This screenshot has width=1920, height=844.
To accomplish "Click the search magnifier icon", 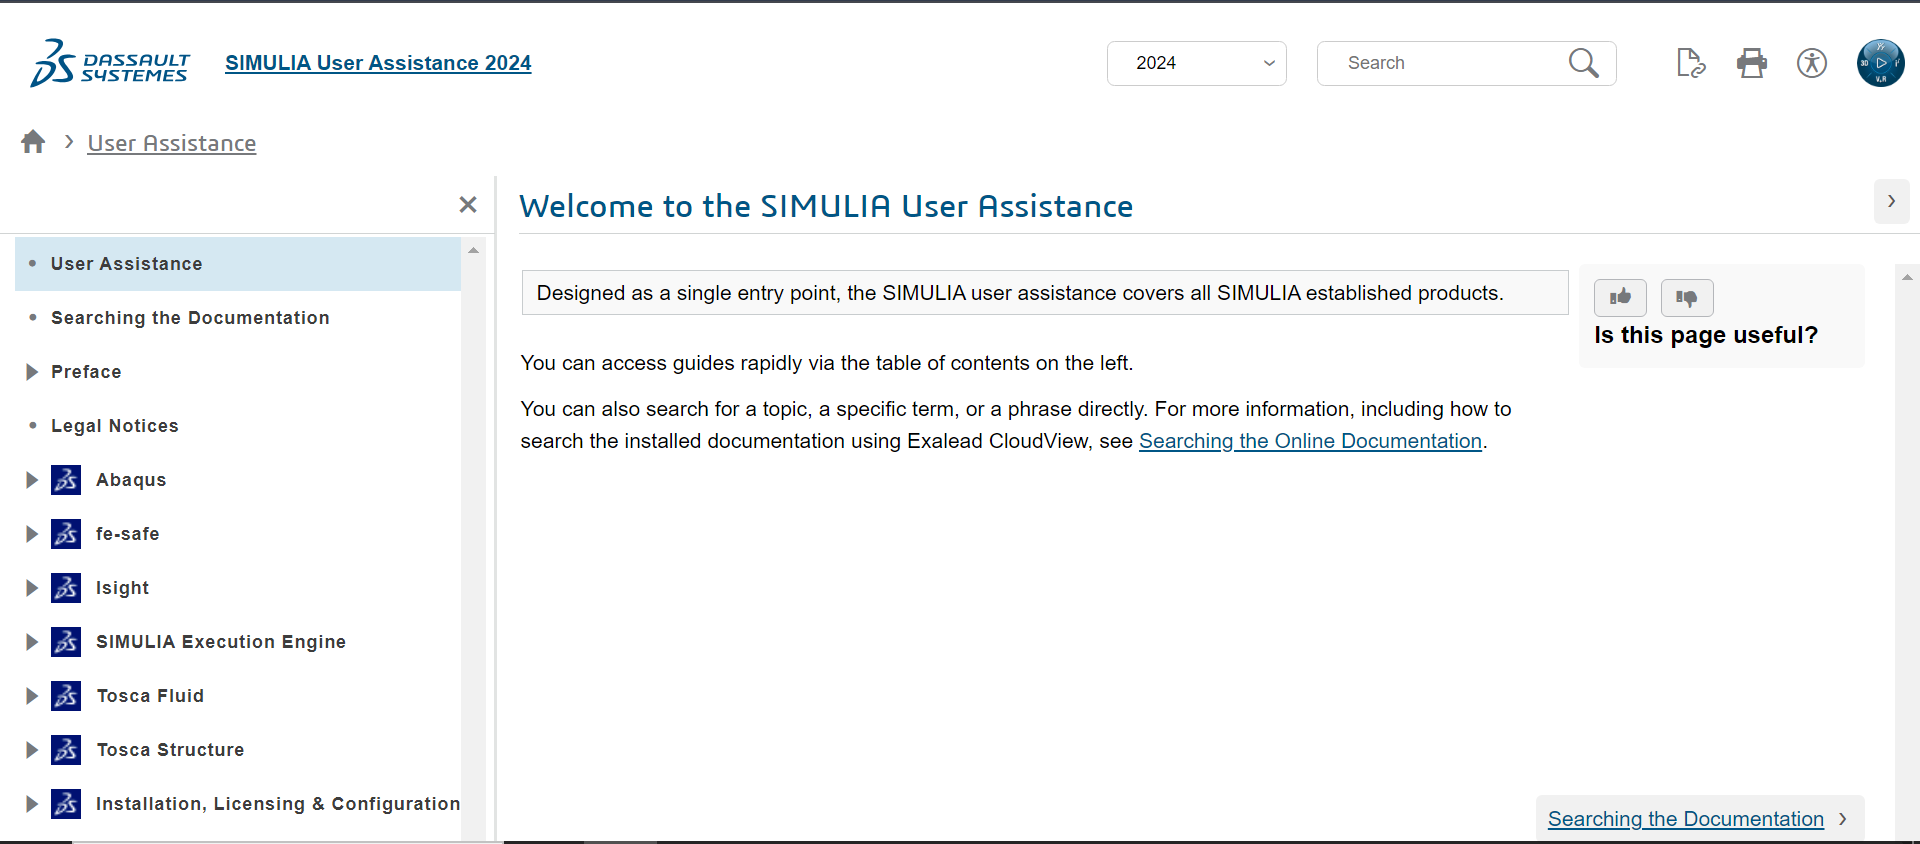I will click(x=1583, y=63).
